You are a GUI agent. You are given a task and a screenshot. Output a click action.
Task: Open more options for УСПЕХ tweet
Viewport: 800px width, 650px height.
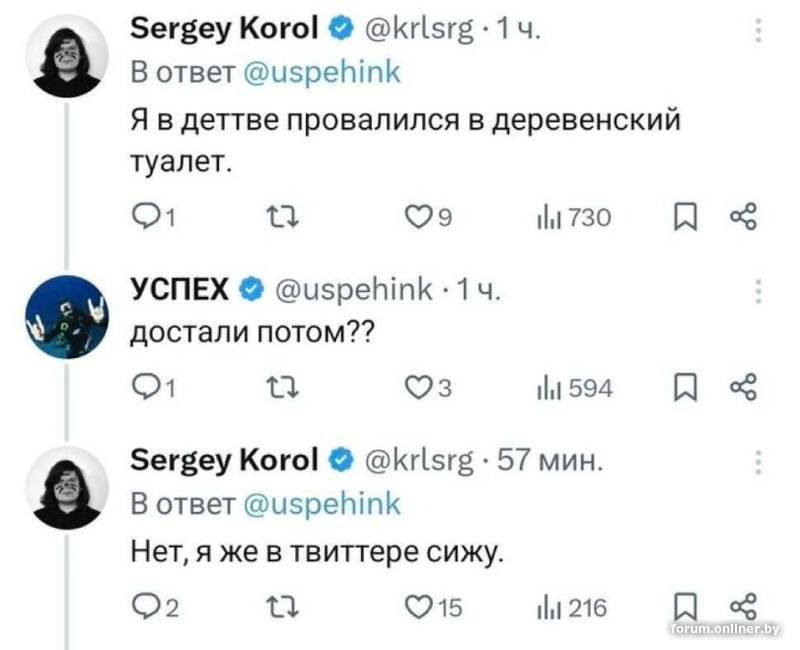click(x=757, y=290)
